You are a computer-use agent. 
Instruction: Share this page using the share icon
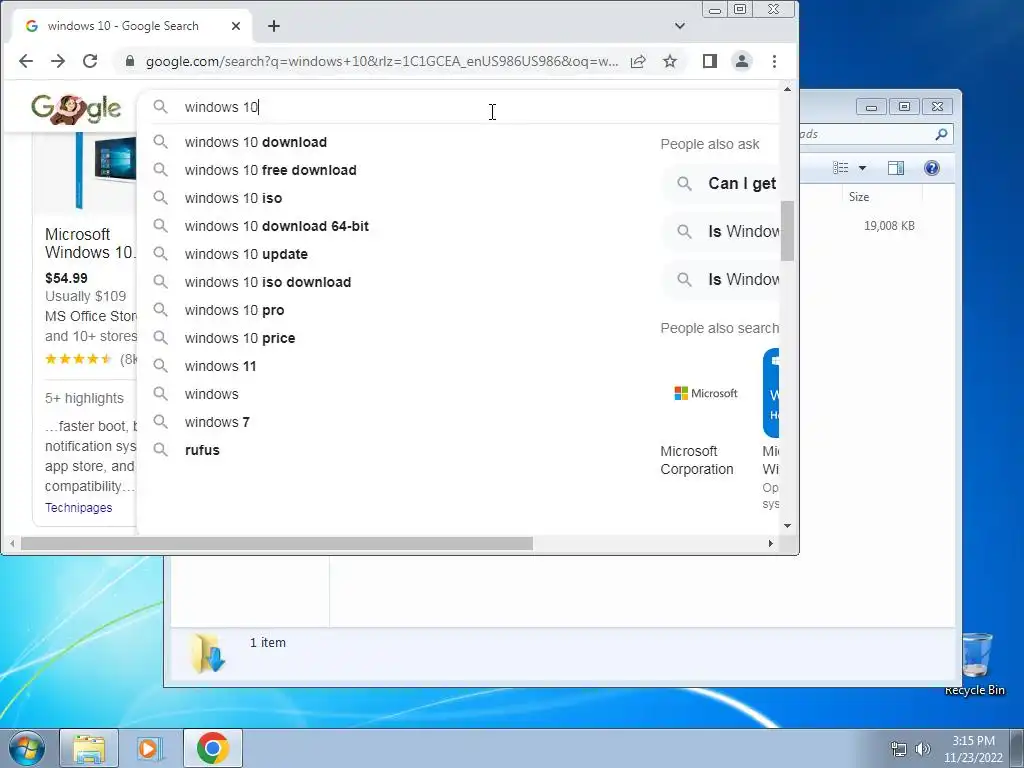point(638,61)
